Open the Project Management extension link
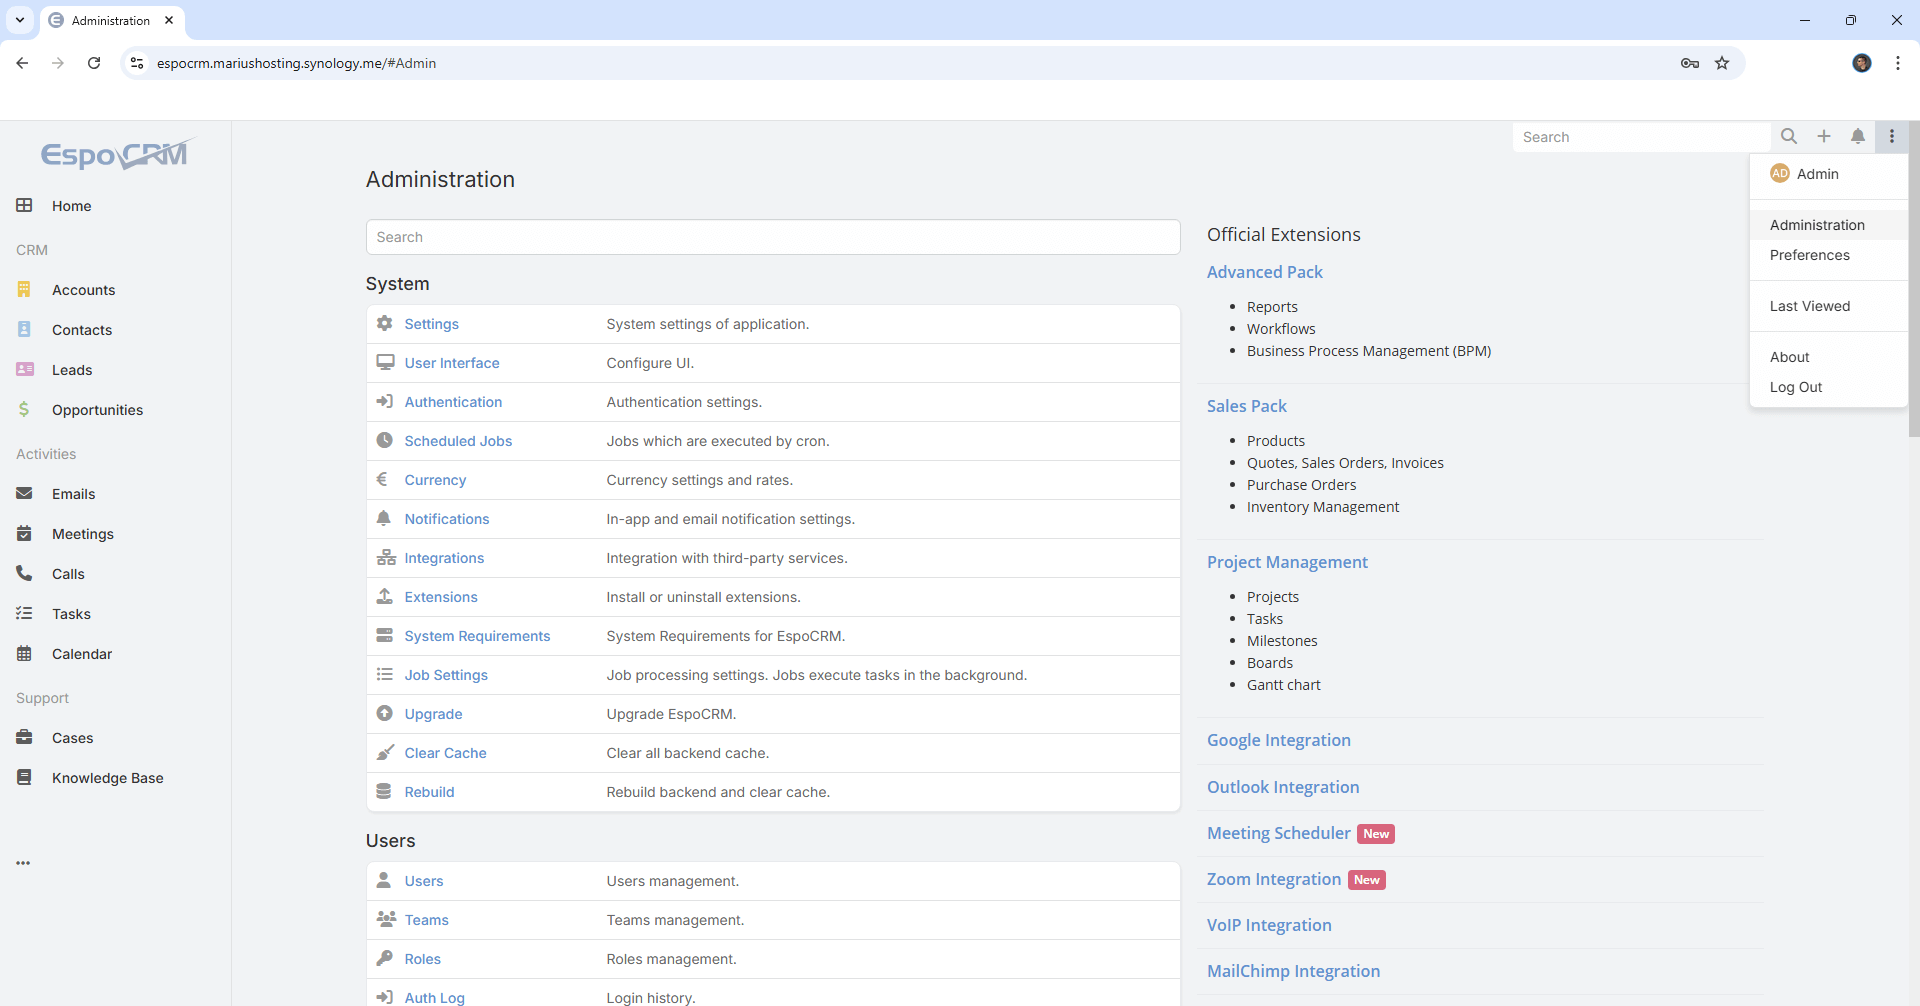This screenshot has width=1920, height=1006. tap(1287, 562)
